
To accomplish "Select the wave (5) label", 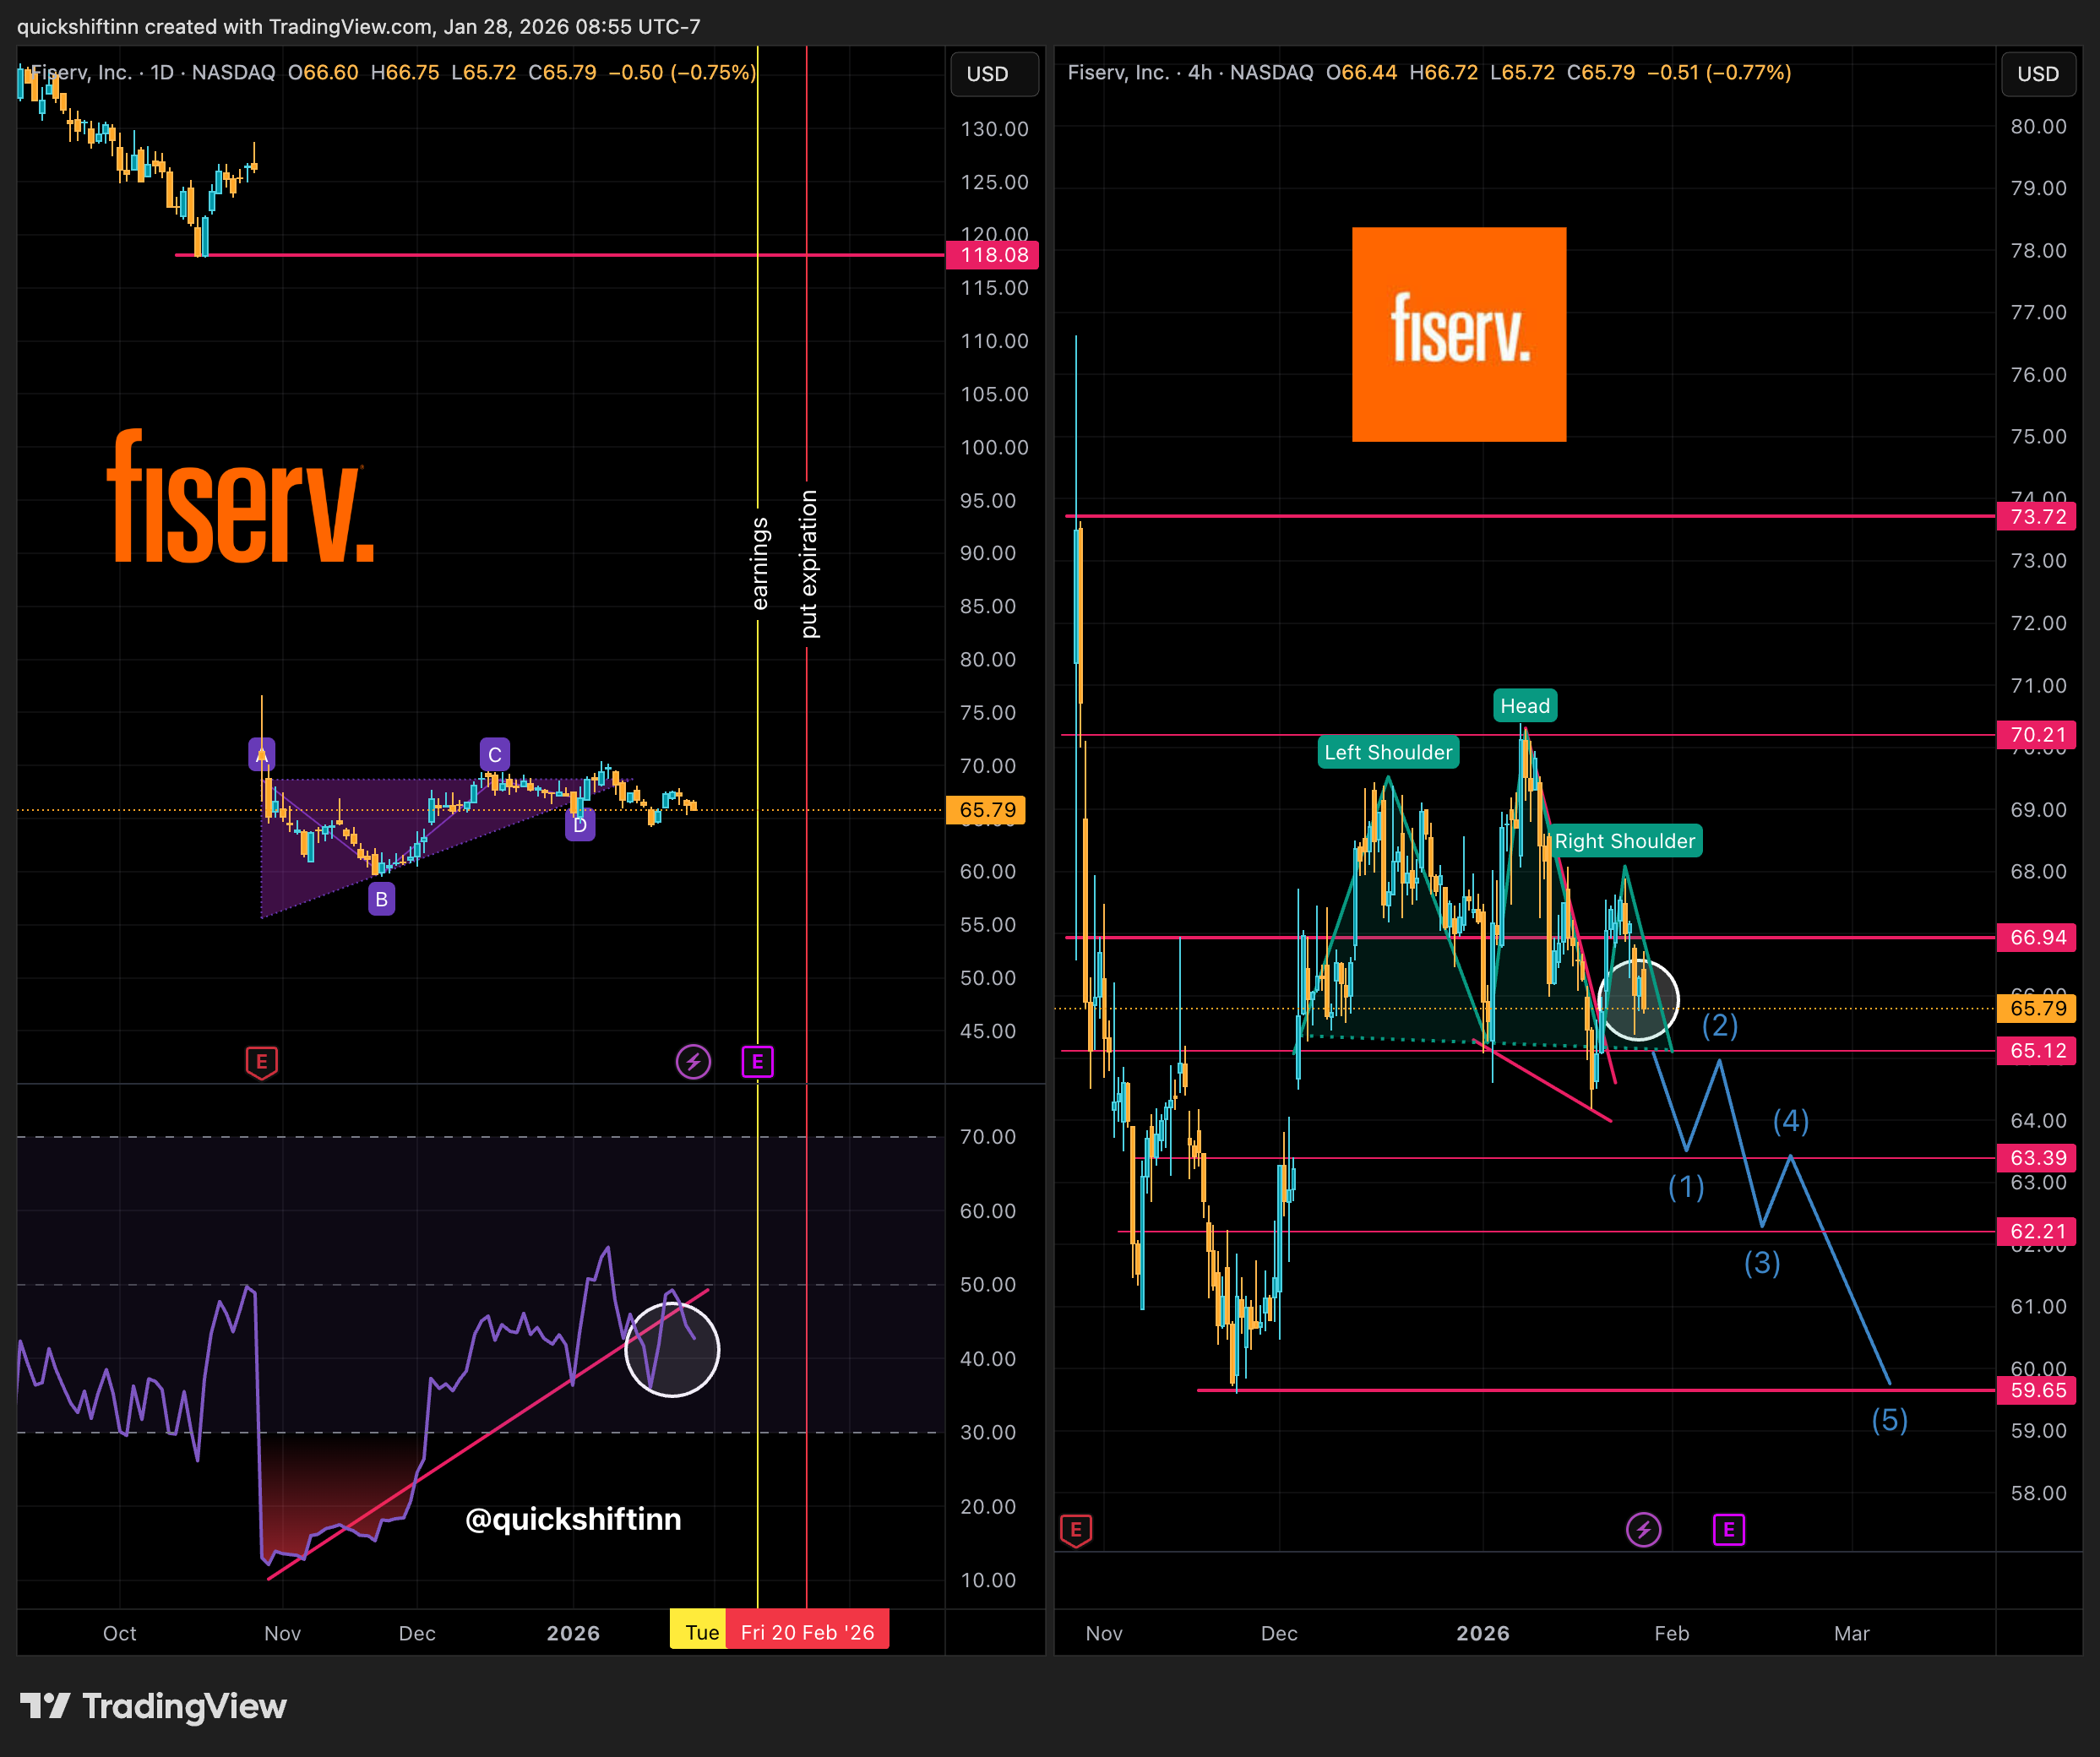I will pyautogui.click(x=1890, y=1420).
